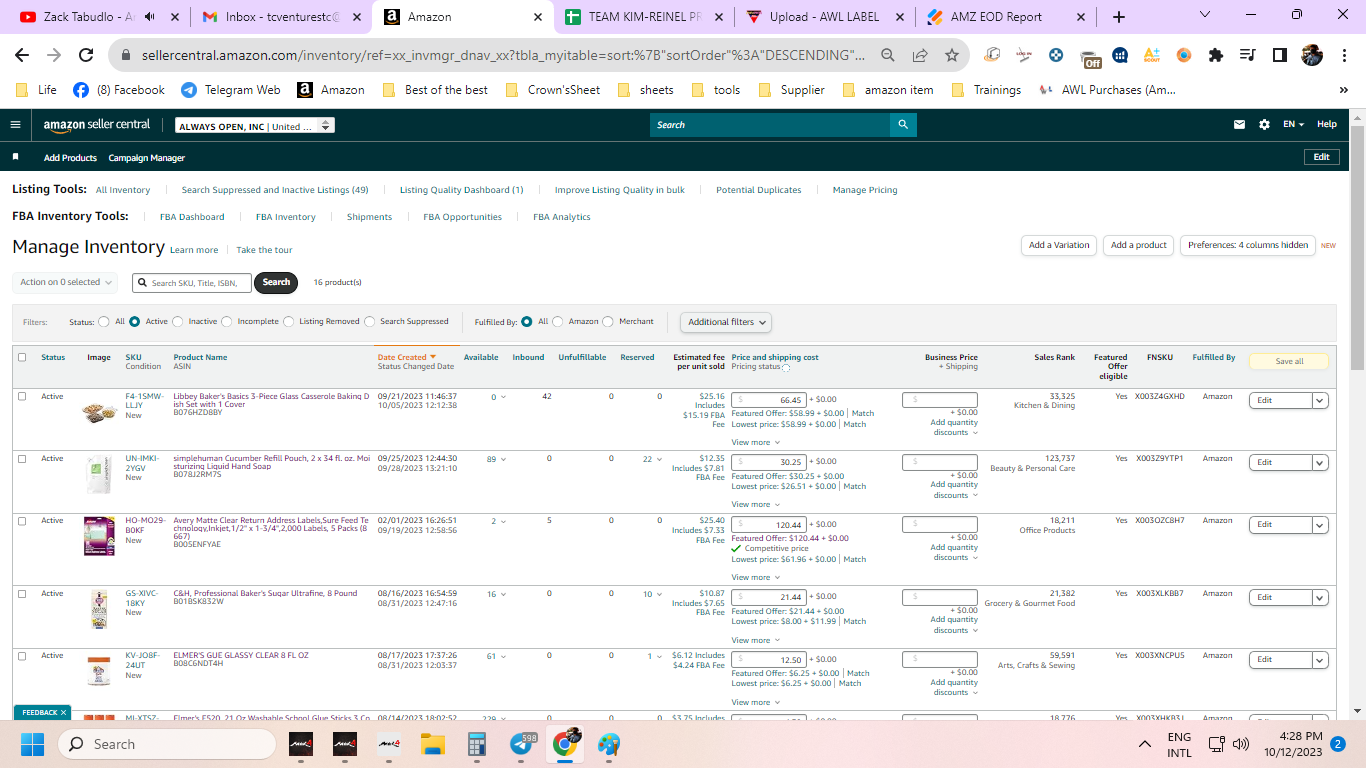The height and width of the screenshot is (768, 1366).
Task: Open Paint from the taskbar
Action: click(609, 744)
